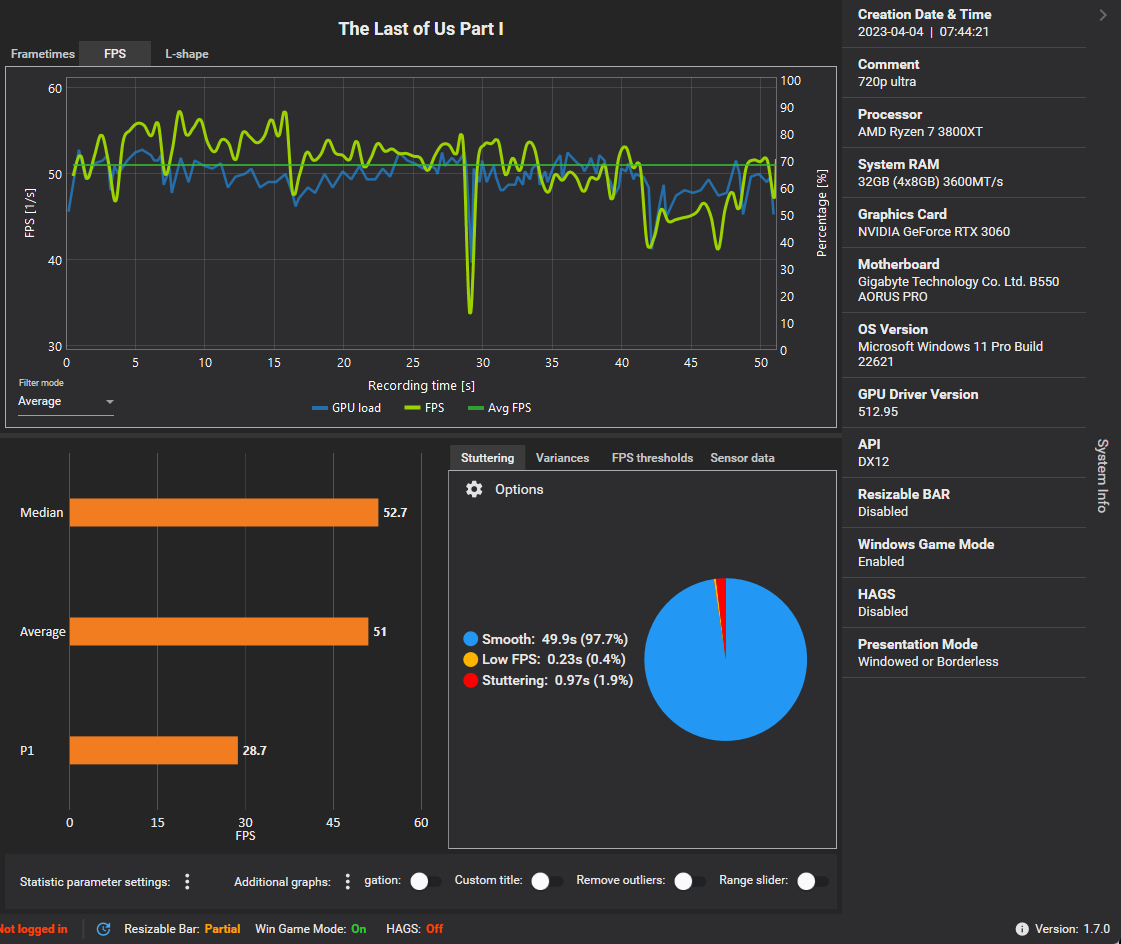This screenshot has height=944, width=1121.
Task: Click 'AMD Ryzen 7 3800XT' processor value
Action: 920,132
